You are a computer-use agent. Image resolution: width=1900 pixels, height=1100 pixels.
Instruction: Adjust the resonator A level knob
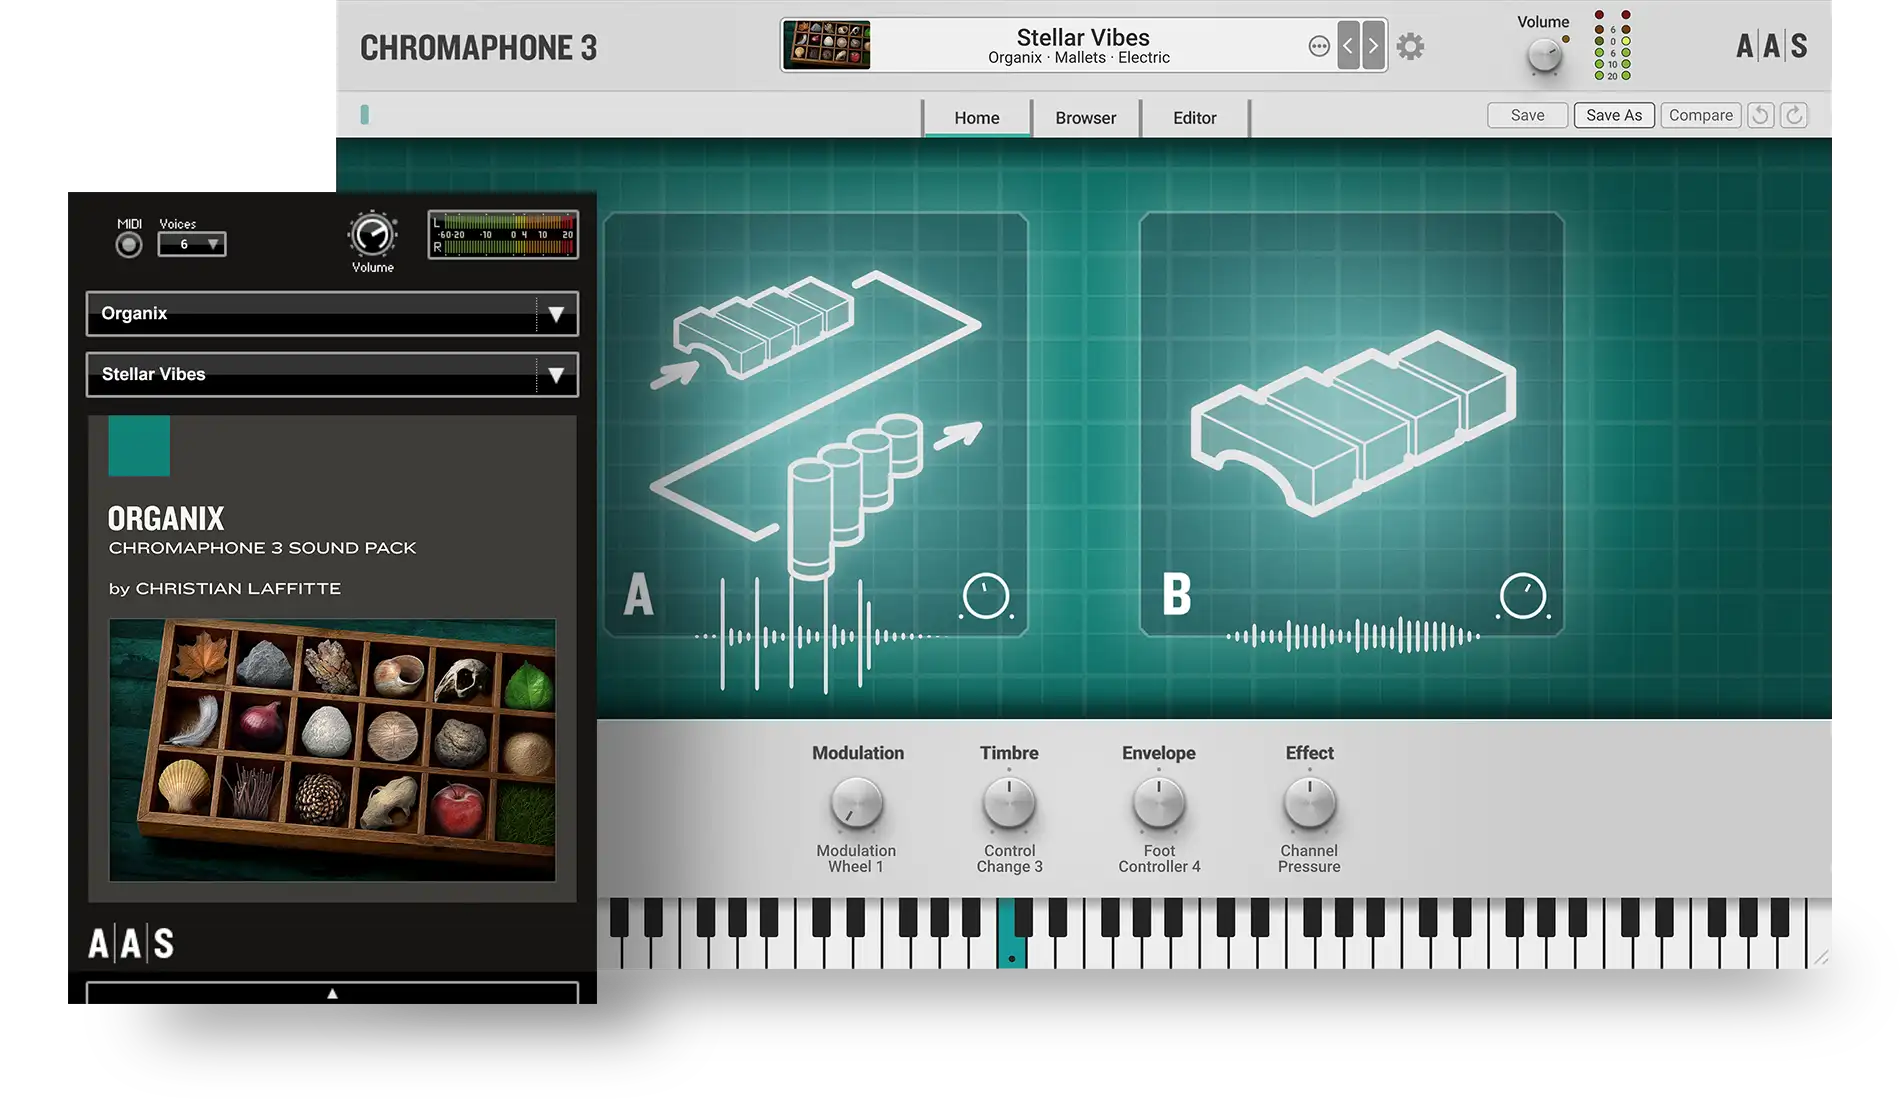pyautogui.click(x=985, y=597)
